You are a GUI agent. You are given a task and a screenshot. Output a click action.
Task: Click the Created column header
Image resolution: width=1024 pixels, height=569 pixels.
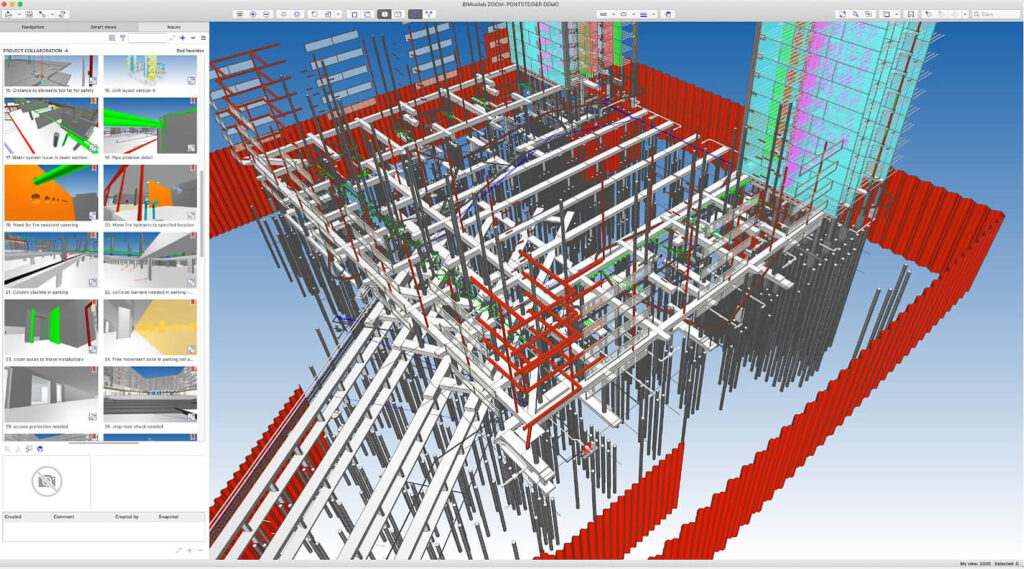click(x=13, y=517)
